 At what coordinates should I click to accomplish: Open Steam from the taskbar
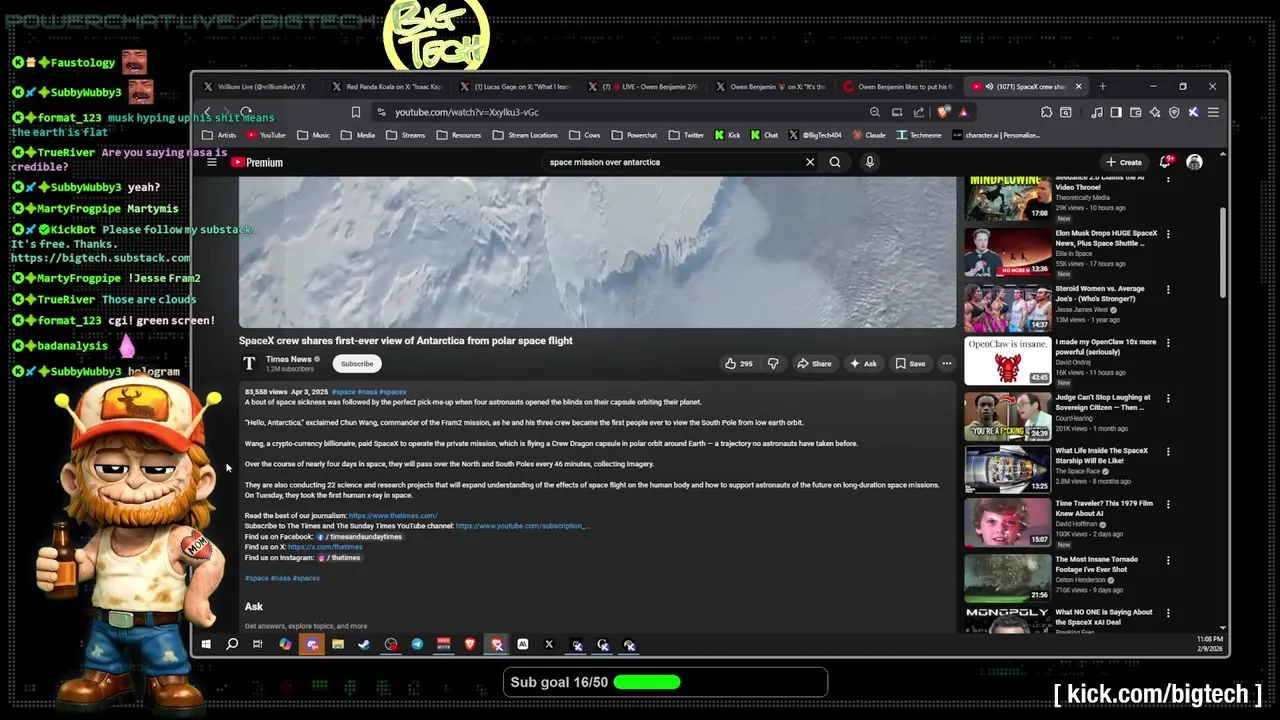coord(364,645)
